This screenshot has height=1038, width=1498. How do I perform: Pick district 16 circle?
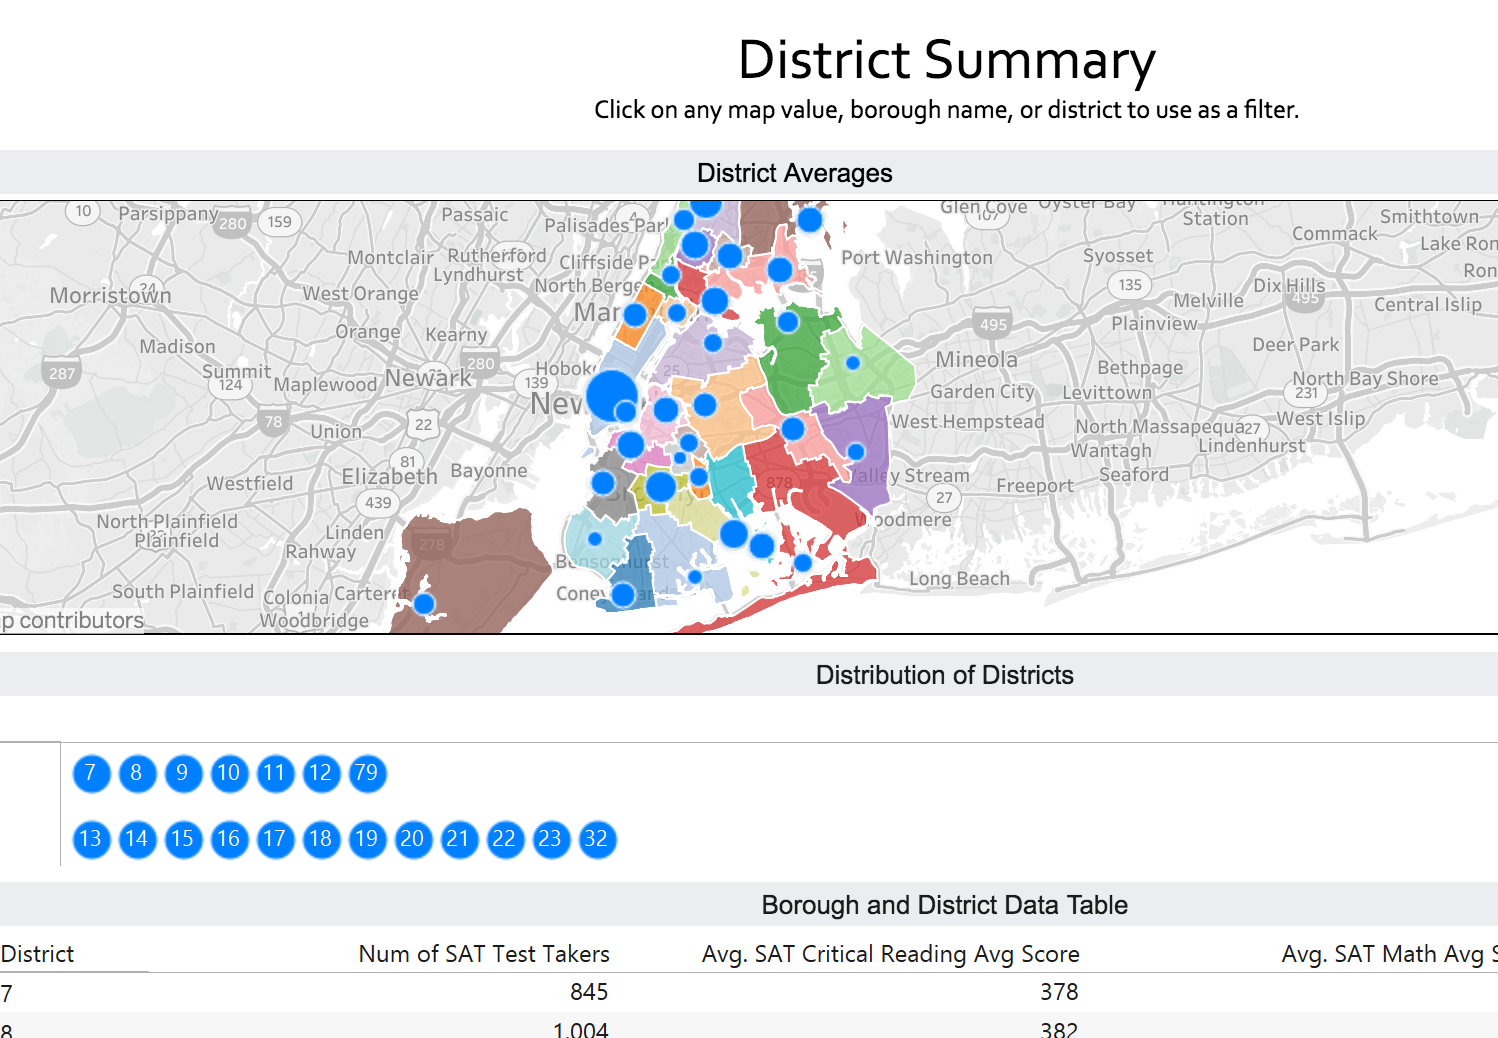click(x=229, y=839)
